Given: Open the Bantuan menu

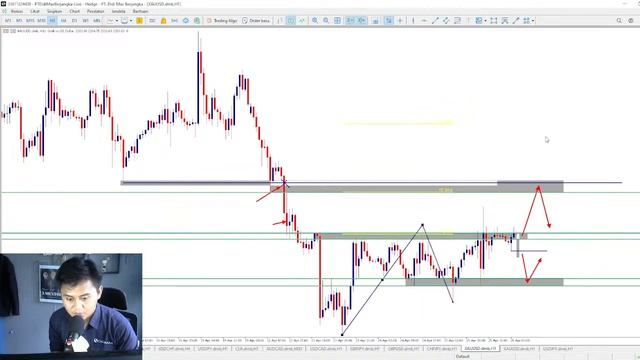Looking at the screenshot, I should pos(140,11).
